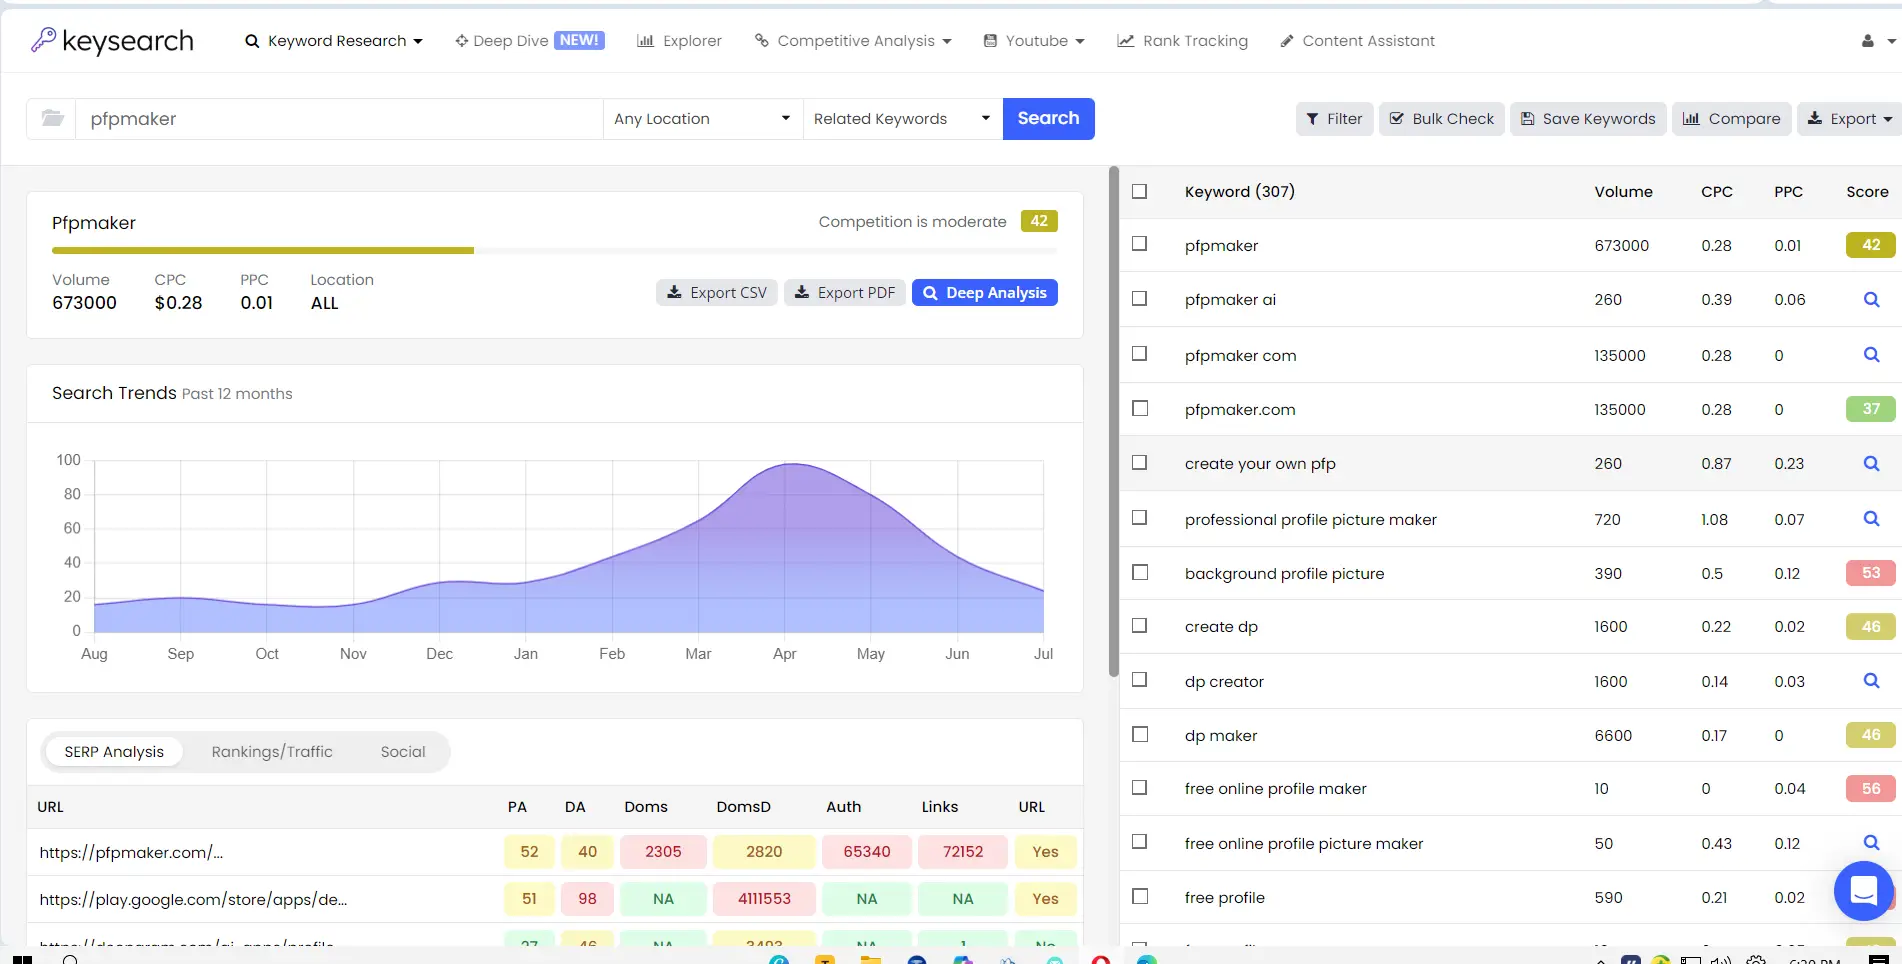
Task: Focus the pfpmaker search input
Action: [x=340, y=119]
